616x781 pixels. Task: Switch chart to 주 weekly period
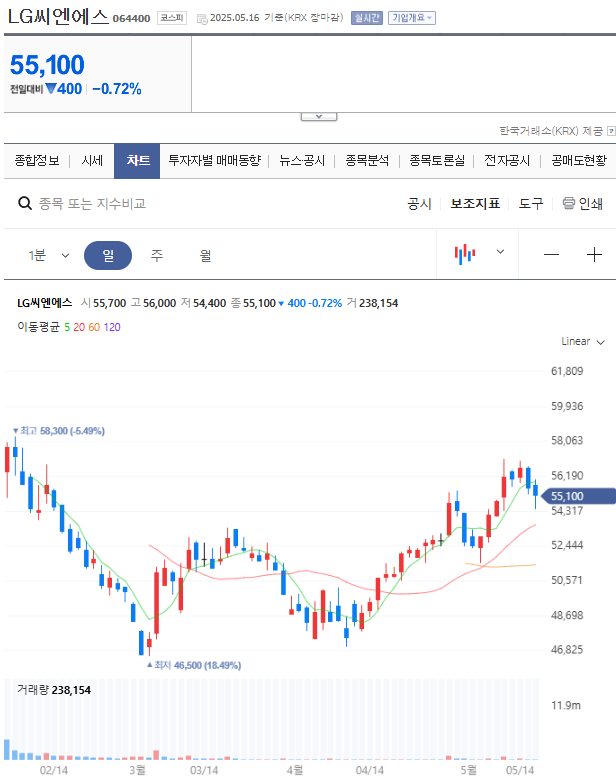tap(157, 255)
